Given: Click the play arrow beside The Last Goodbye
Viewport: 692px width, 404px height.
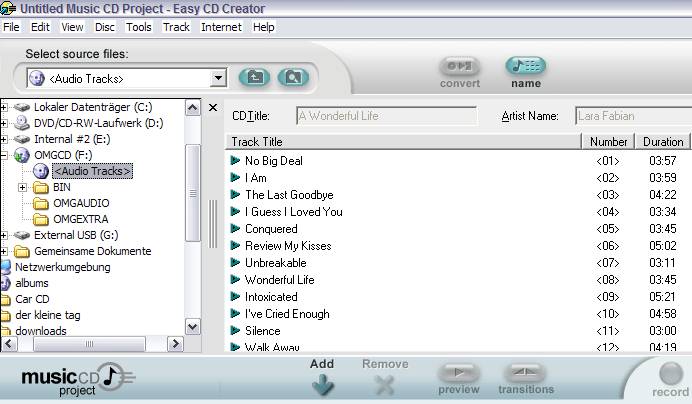Looking at the screenshot, I should (235, 194).
